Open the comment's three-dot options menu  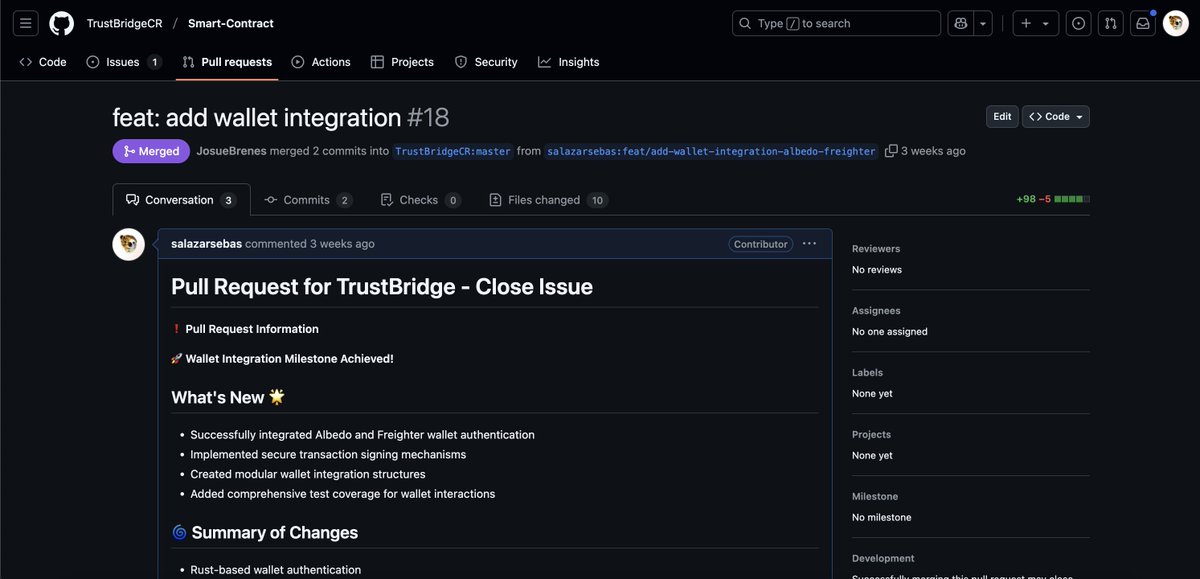pos(809,244)
